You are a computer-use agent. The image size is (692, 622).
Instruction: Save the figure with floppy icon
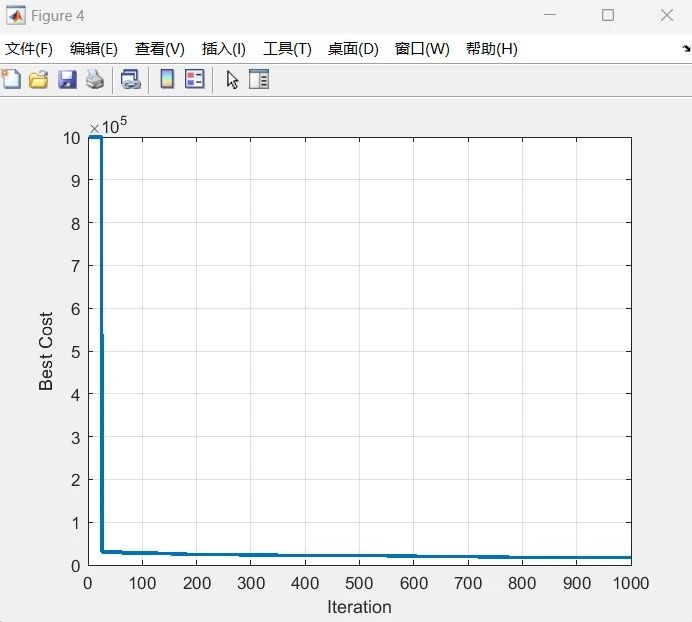coord(67,80)
